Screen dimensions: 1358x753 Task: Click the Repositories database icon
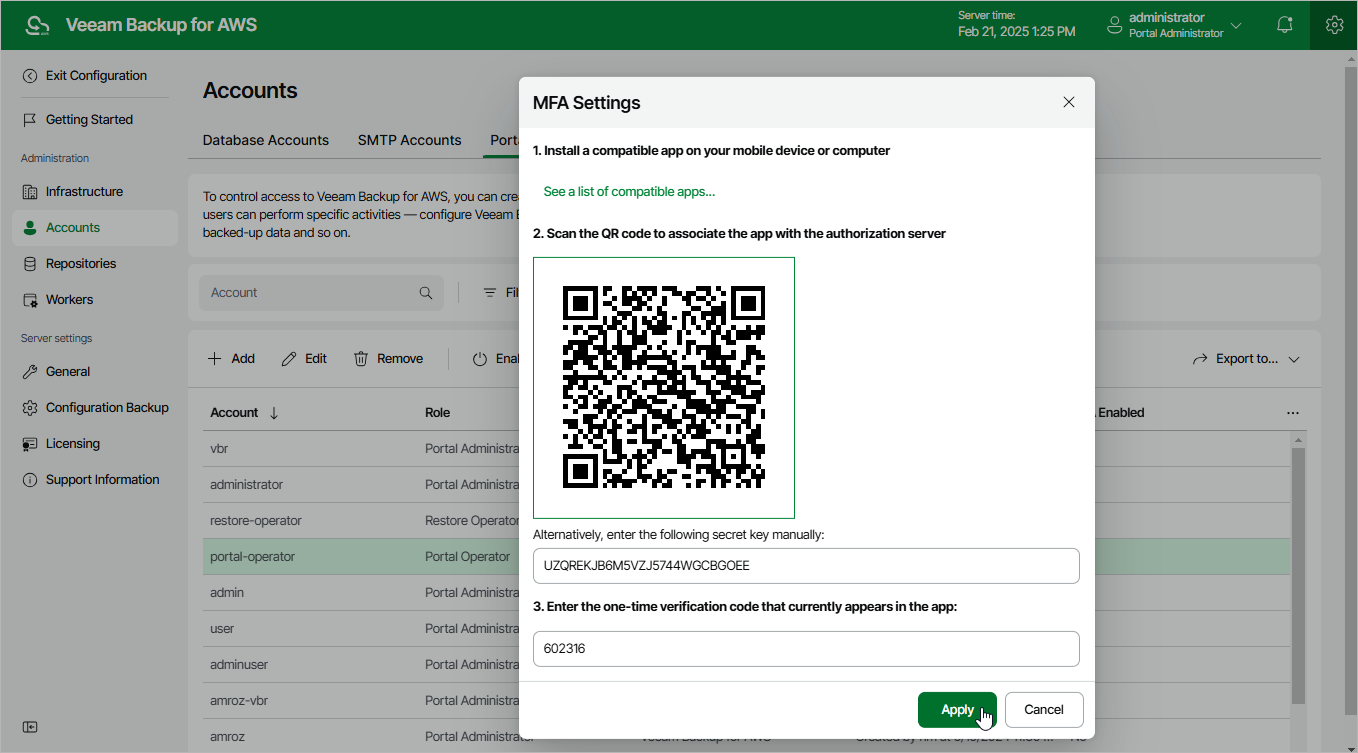30,264
